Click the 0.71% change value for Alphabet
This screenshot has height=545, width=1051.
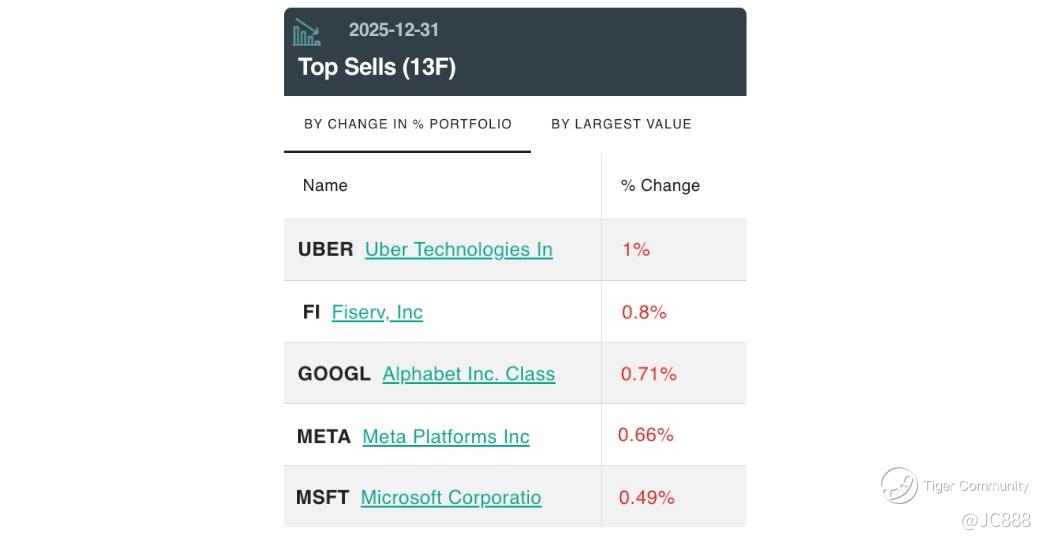pos(648,374)
